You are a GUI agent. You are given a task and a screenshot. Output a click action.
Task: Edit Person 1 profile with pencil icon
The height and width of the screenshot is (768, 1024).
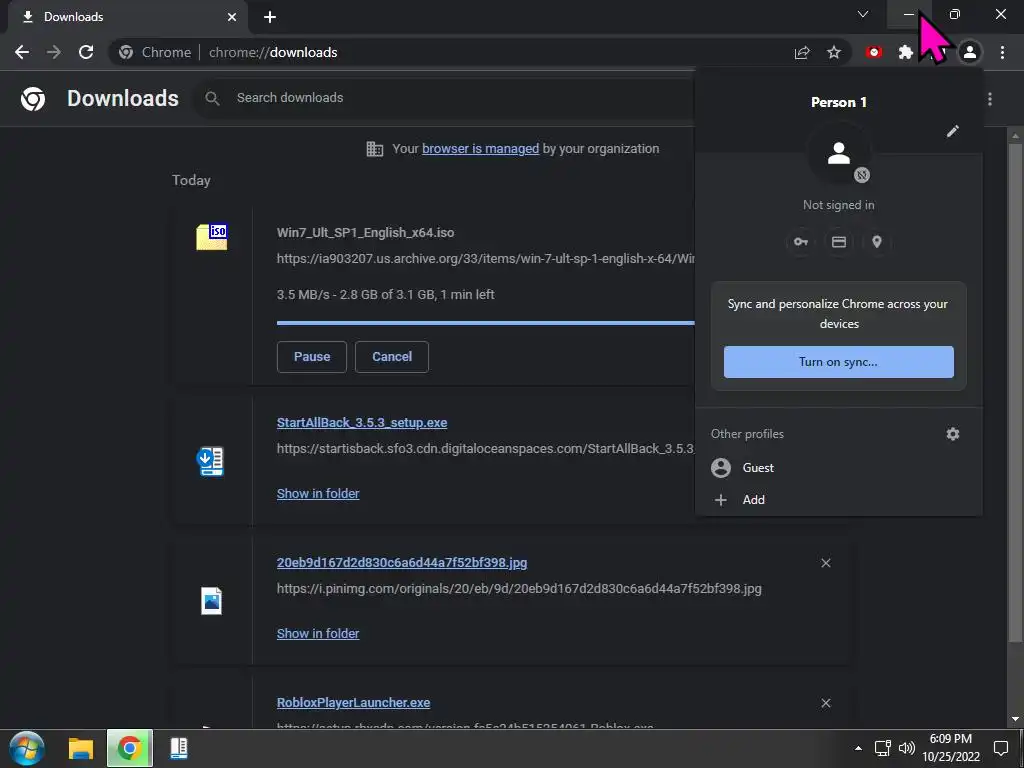[953, 131]
